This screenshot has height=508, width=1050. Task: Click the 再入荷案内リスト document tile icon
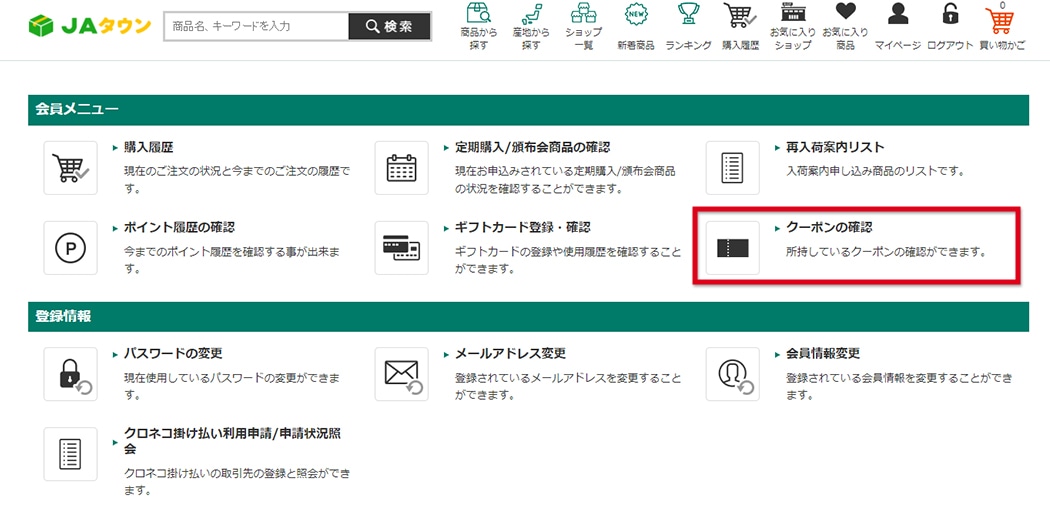733,168
